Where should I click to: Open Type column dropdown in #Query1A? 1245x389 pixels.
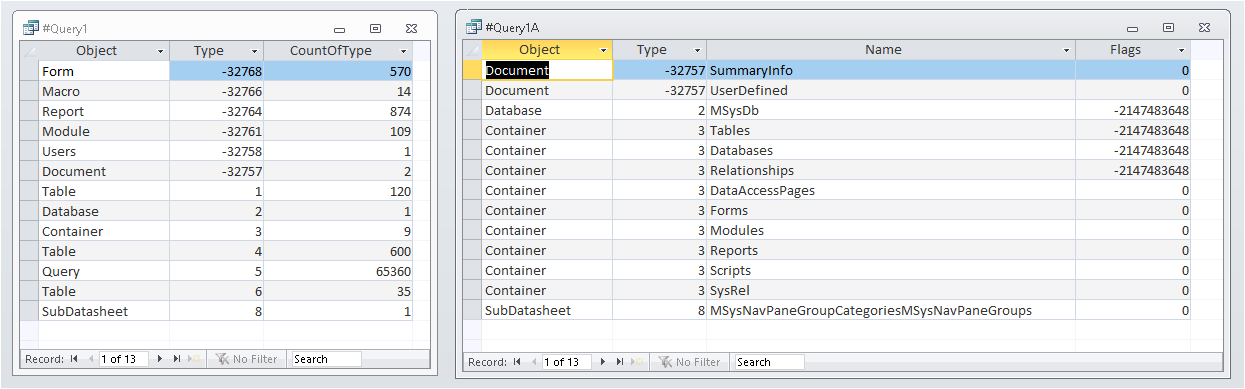(698, 49)
